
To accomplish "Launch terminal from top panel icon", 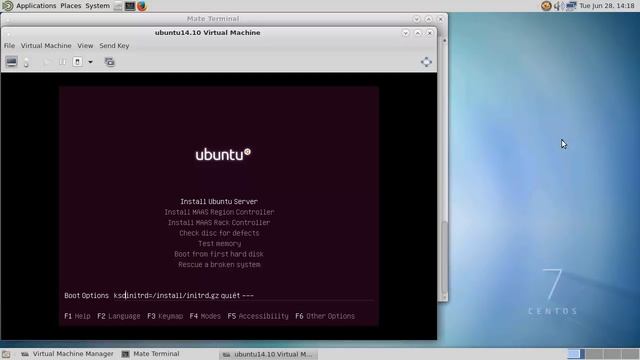I will click(x=130, y=6).
